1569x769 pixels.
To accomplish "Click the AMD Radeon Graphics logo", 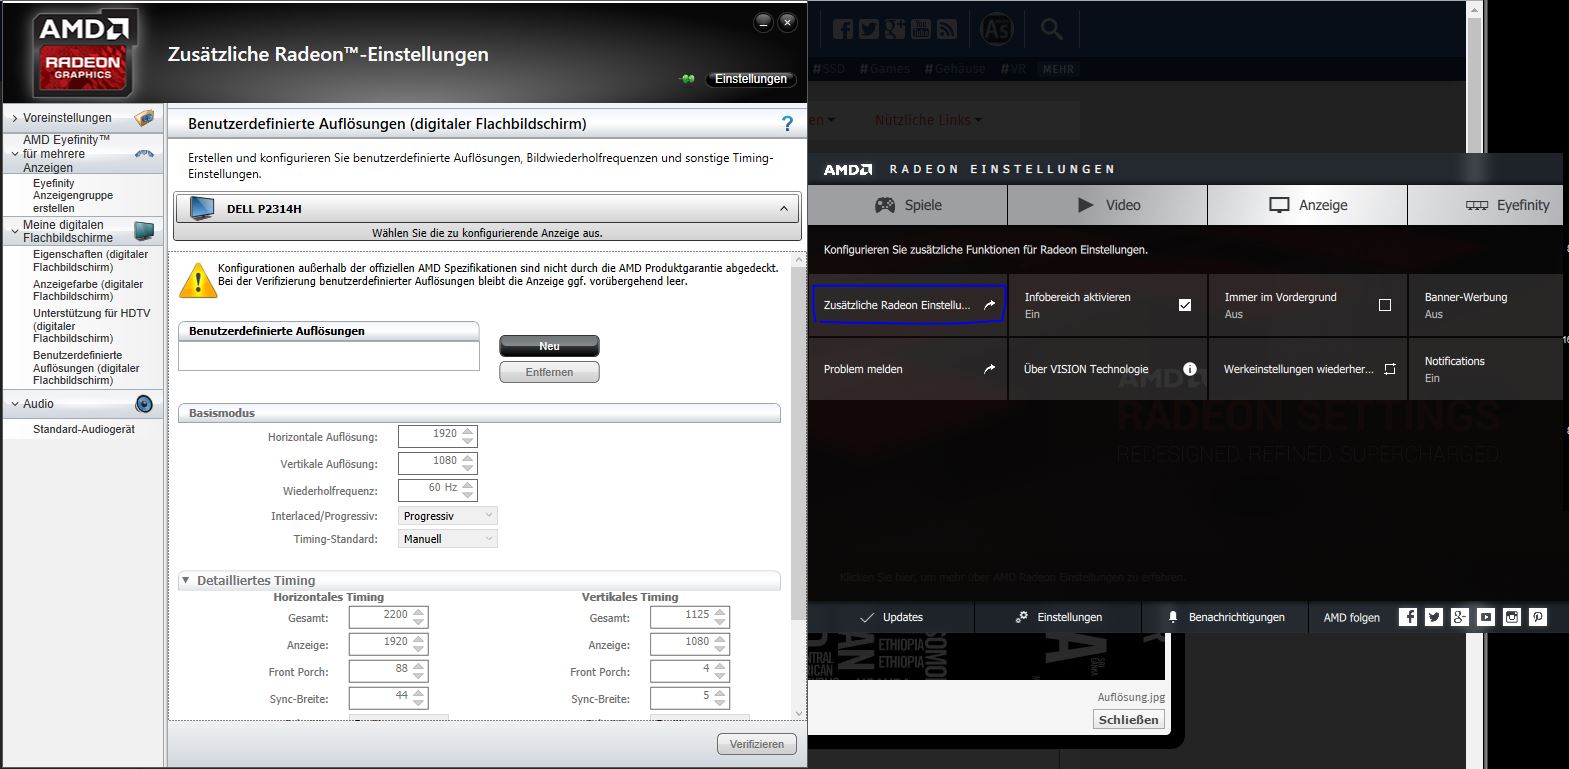I will (84, 52).
